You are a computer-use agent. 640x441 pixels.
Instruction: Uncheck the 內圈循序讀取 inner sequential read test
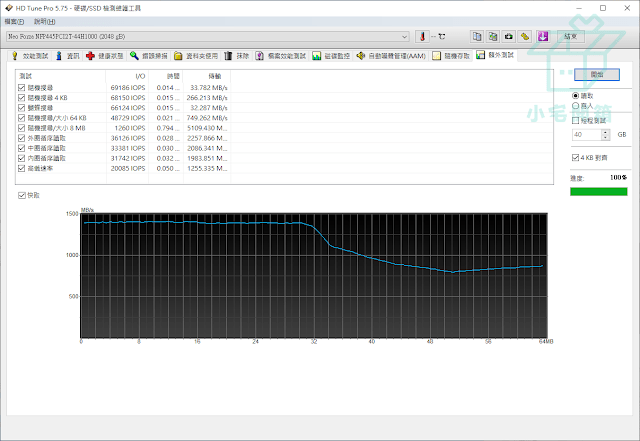[22, 158]
